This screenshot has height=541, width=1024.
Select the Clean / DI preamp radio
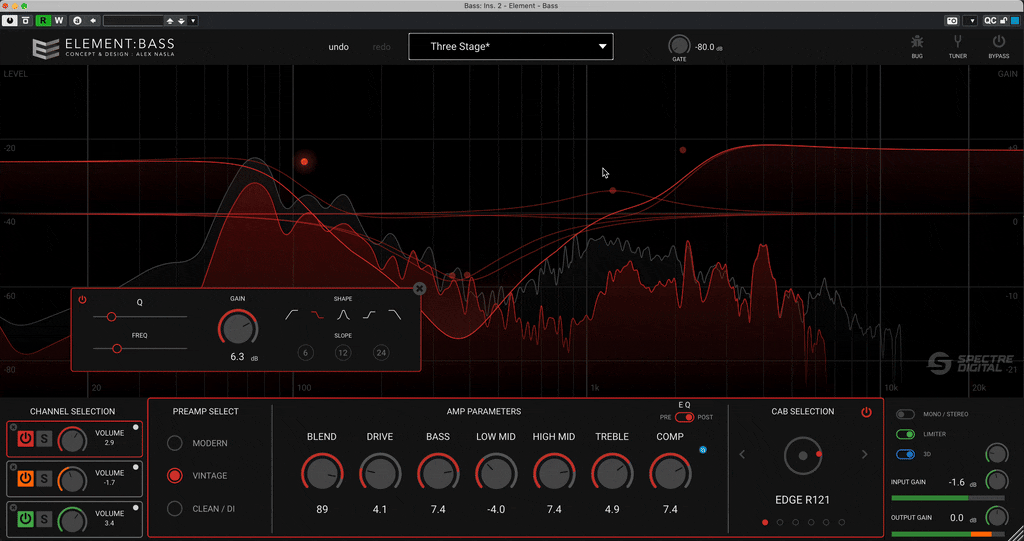click(174, 508)
